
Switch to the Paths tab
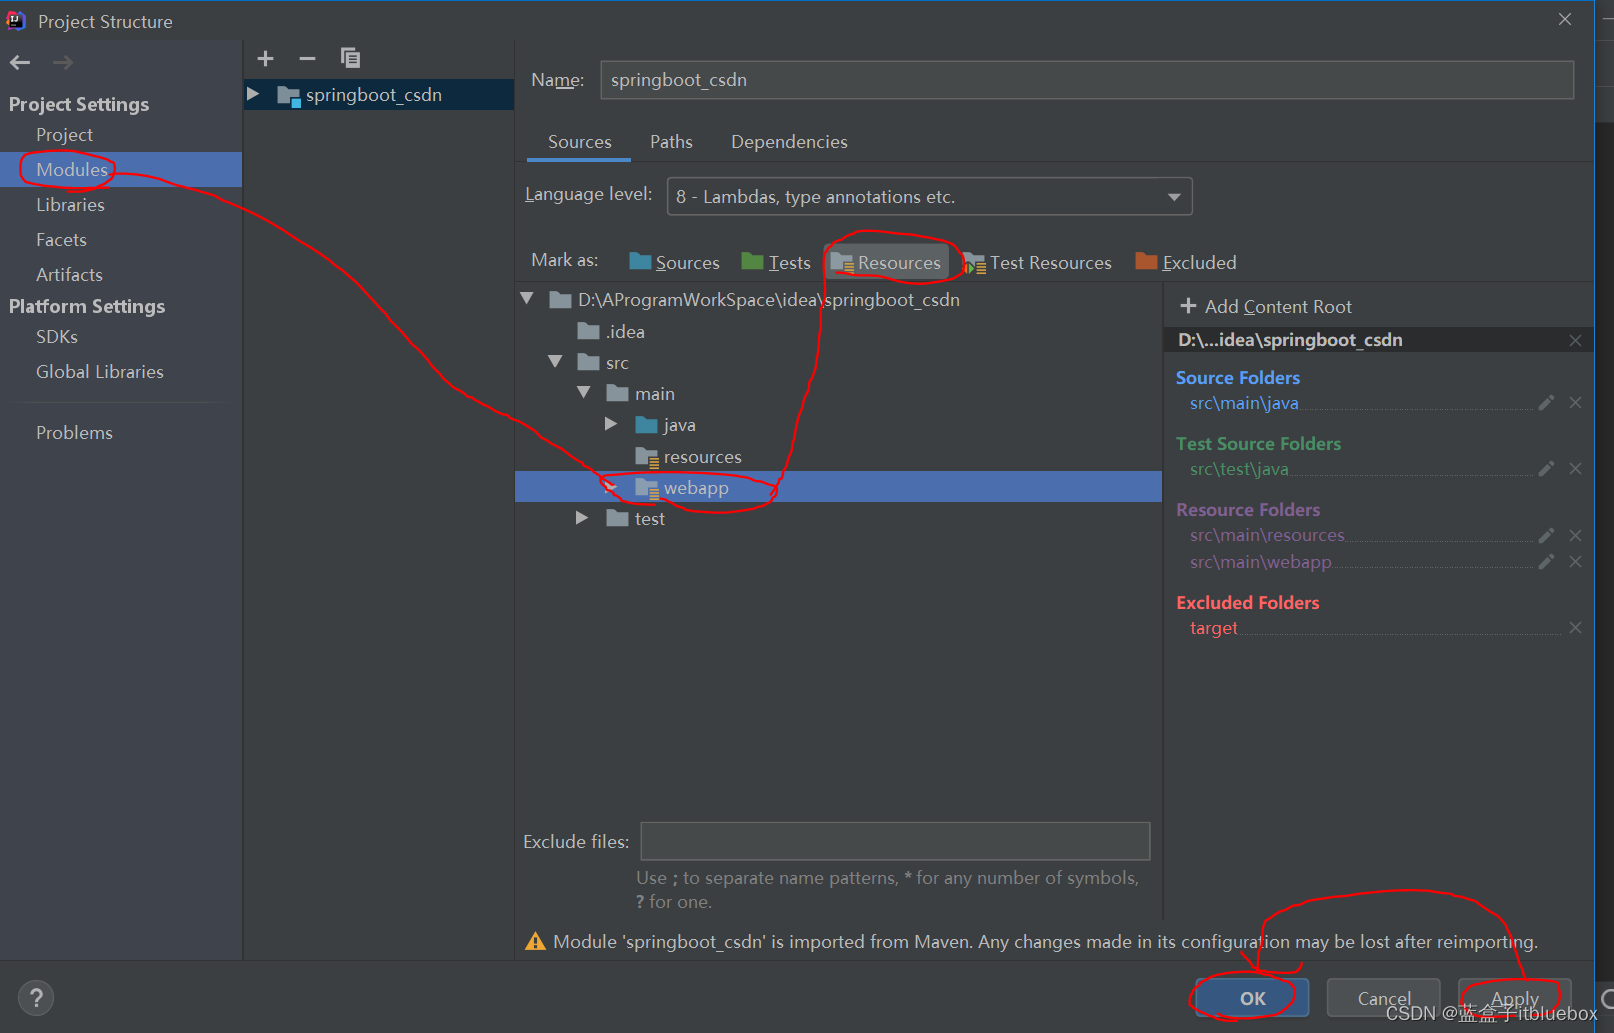[x=671, y=142]
